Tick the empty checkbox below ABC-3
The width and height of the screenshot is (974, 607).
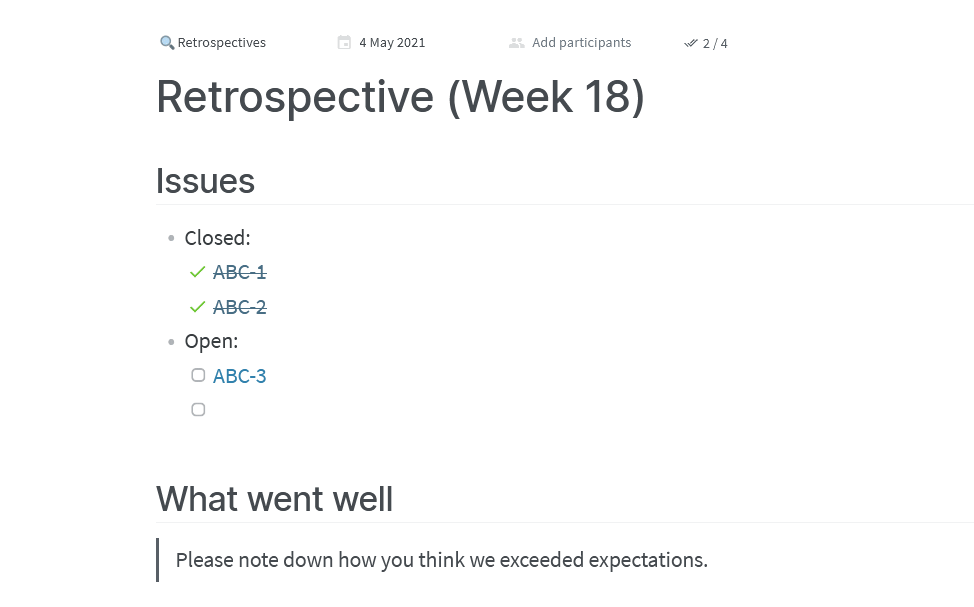click(x=198, y=409)
